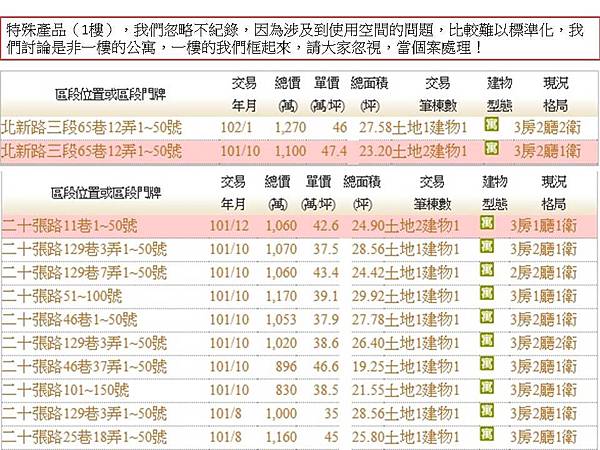The image size is (600, 450).
Task: Select the 1,170 total price cell
Action: [x=281, y=296]
